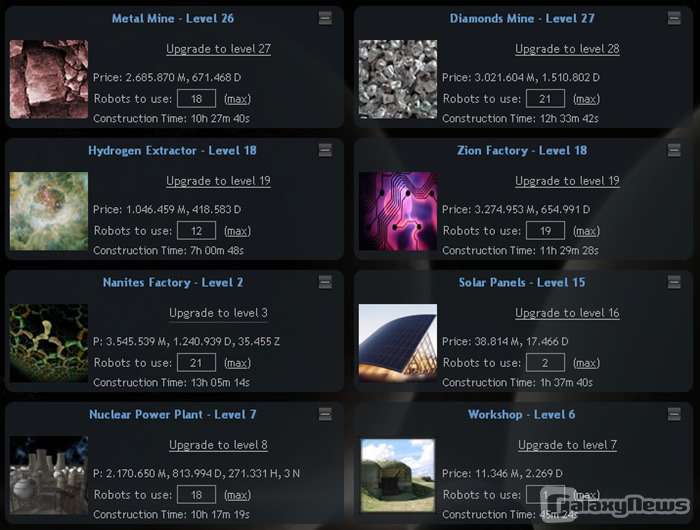
Task: Click 'Construction Time: 10h 17m 19s'
Action: [171, 514]
